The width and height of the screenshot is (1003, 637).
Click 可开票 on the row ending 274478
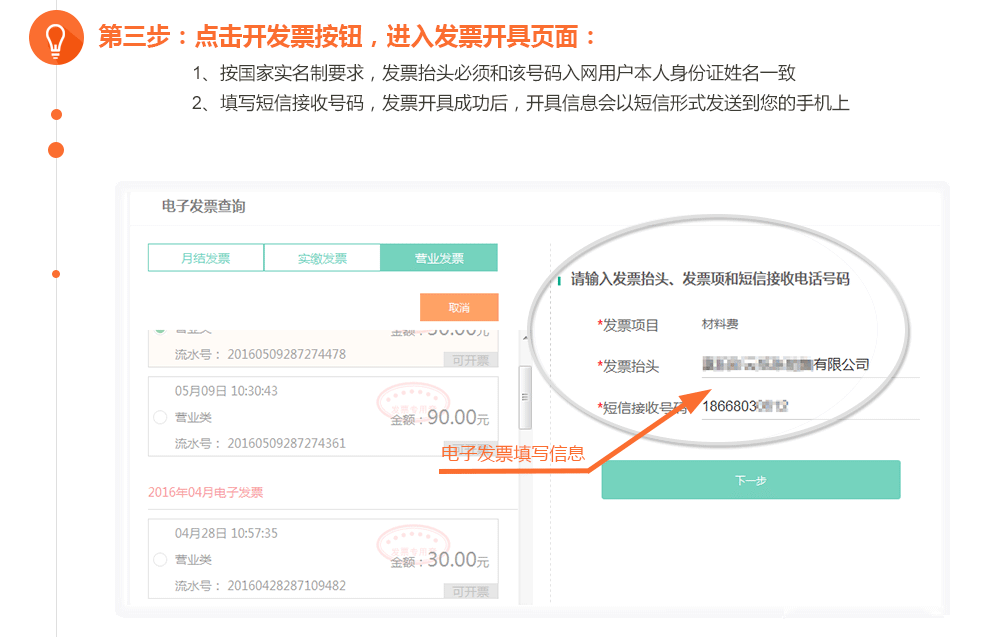click(x=471, y=360)
